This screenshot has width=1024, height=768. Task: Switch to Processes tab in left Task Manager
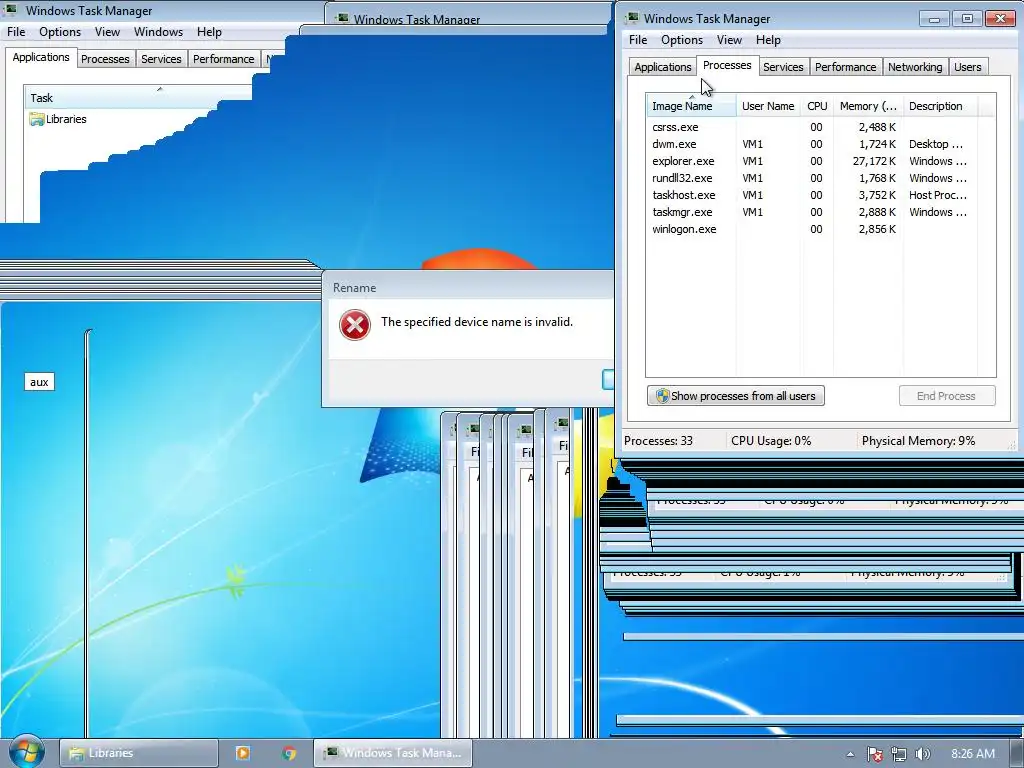[104, 59]
